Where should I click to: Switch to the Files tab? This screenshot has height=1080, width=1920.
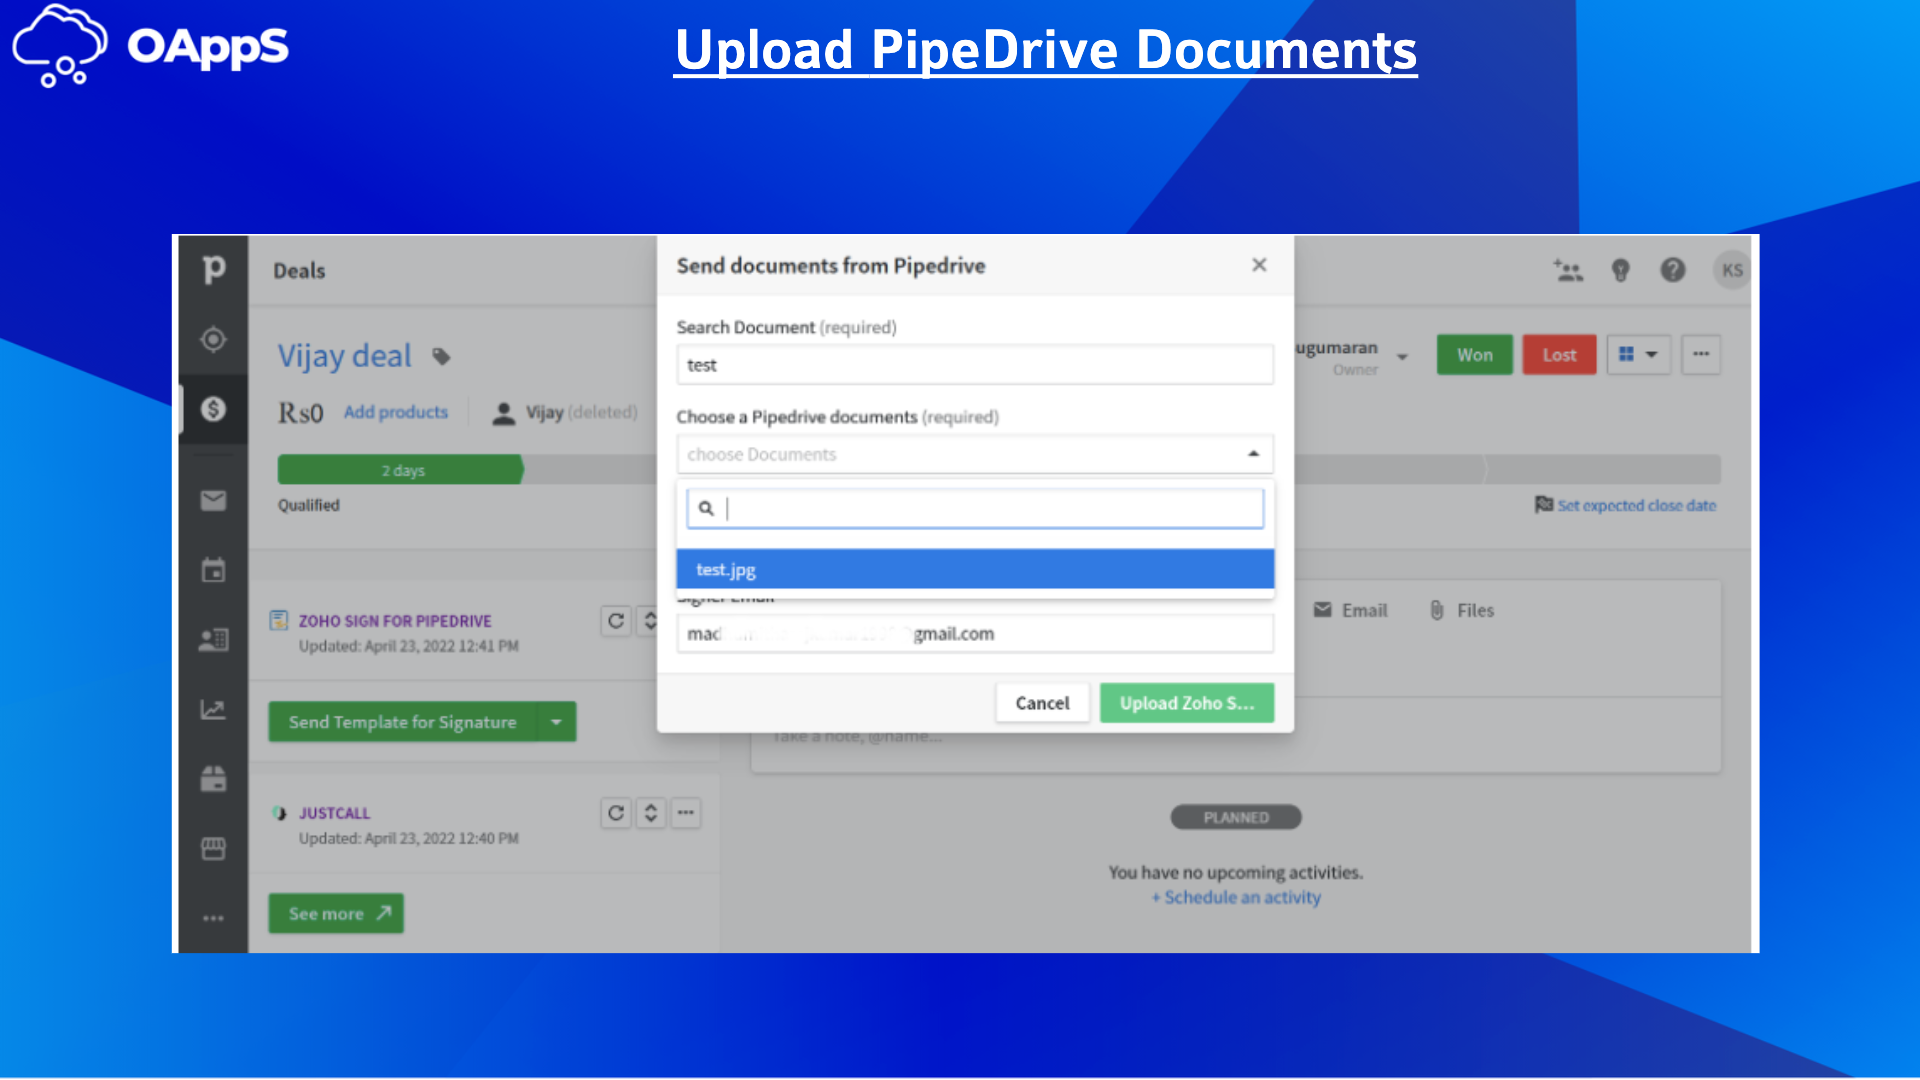(1461, 610)
